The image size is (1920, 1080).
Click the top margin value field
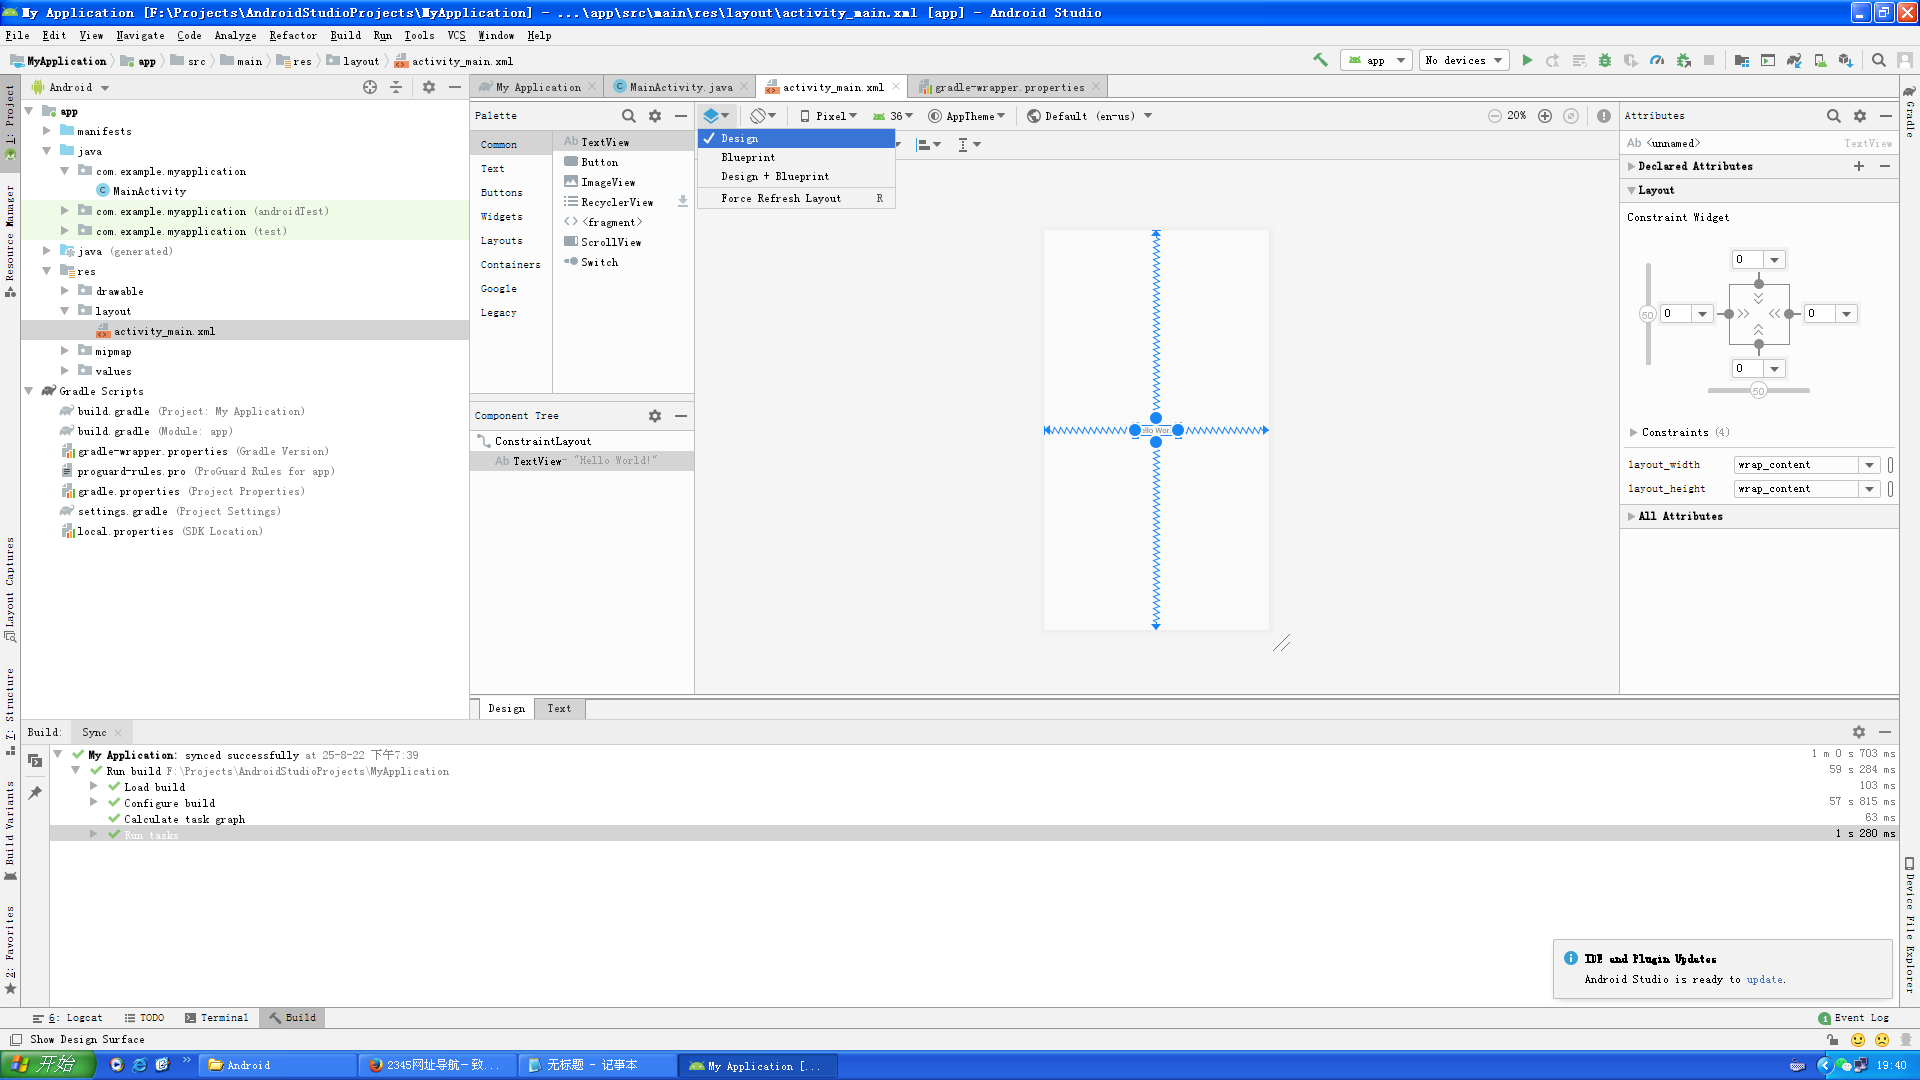[x=1747, y=260]
